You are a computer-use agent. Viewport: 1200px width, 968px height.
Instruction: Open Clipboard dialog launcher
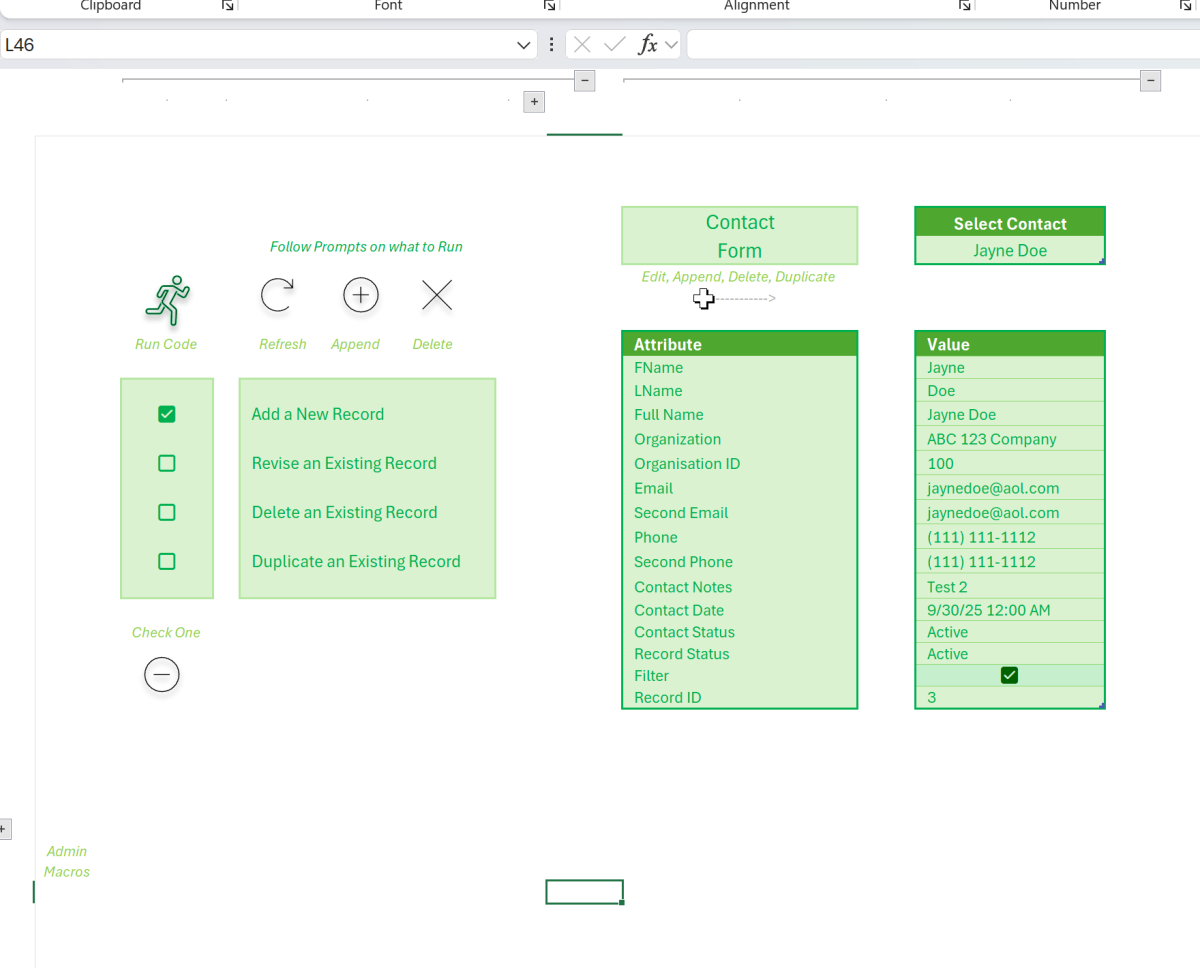tap(228, 5)
